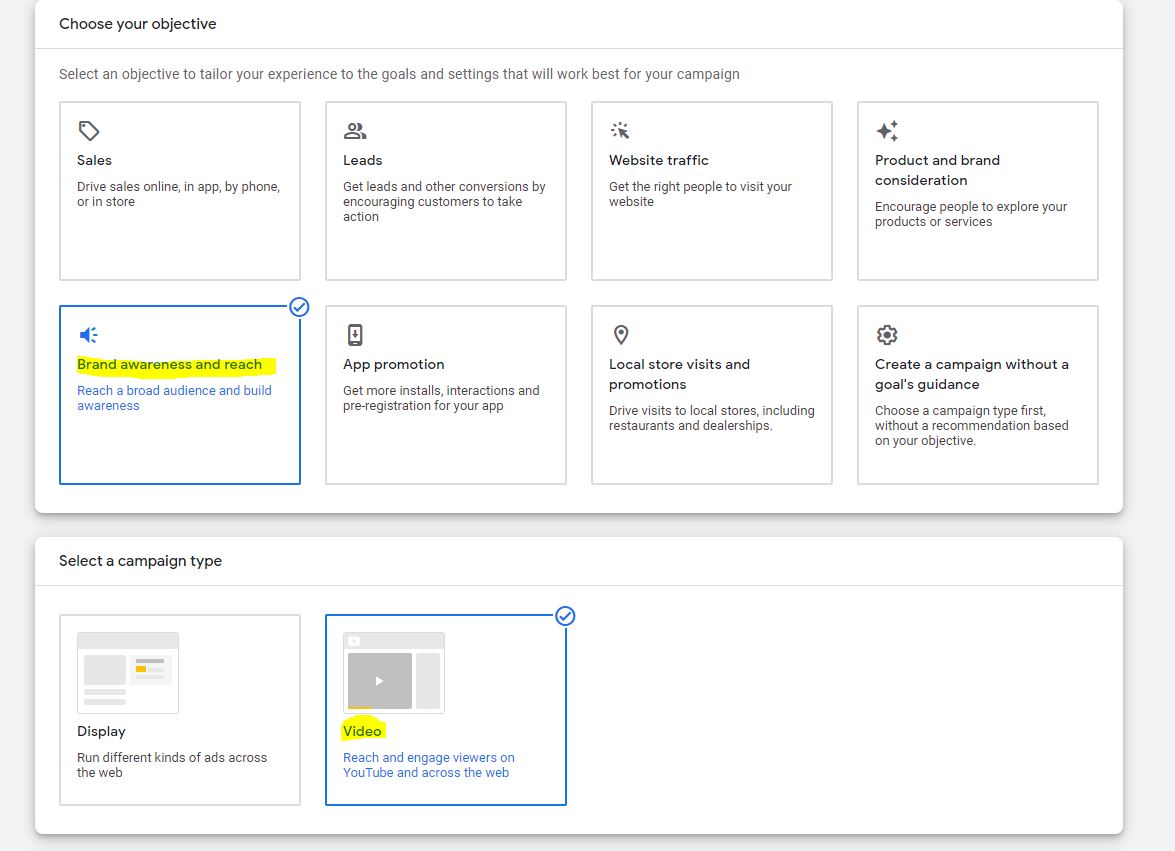Toggle the checkmark on Brand awareness and reach
Image resolution: width=1175 pixels, height=851 pixels.
(x=299, y=307)
